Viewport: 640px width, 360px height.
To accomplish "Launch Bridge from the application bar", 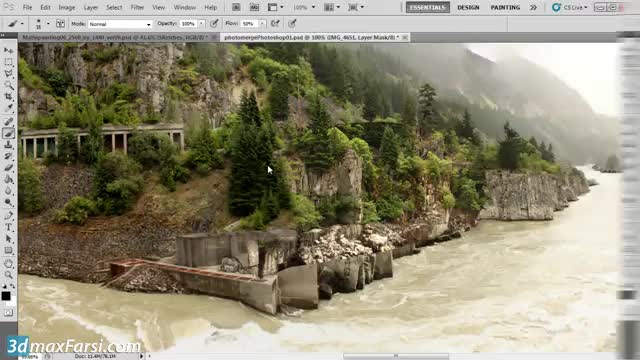I will [236, 7].
